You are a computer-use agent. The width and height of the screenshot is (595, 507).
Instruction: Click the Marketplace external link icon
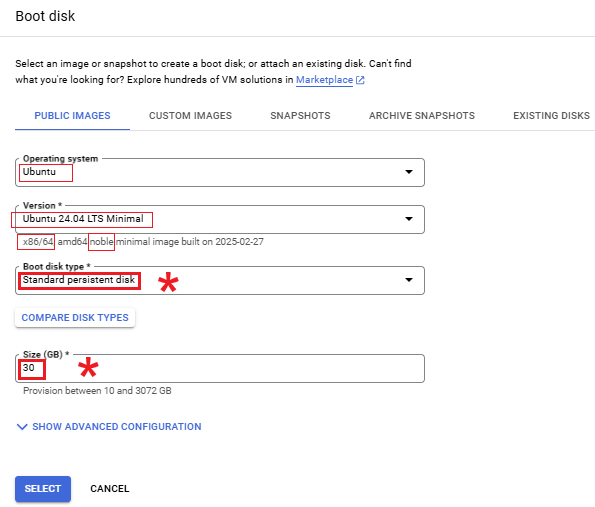click(360, 80)
